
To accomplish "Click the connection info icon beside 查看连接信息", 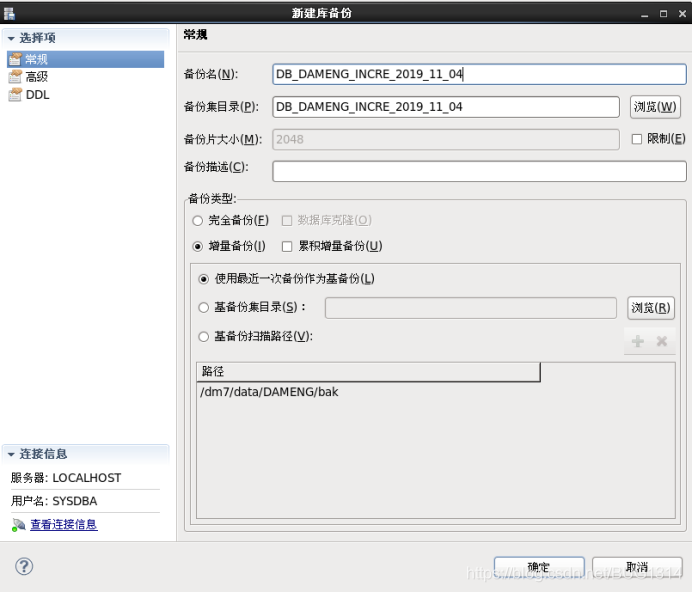I will click(x=19, y=525).
